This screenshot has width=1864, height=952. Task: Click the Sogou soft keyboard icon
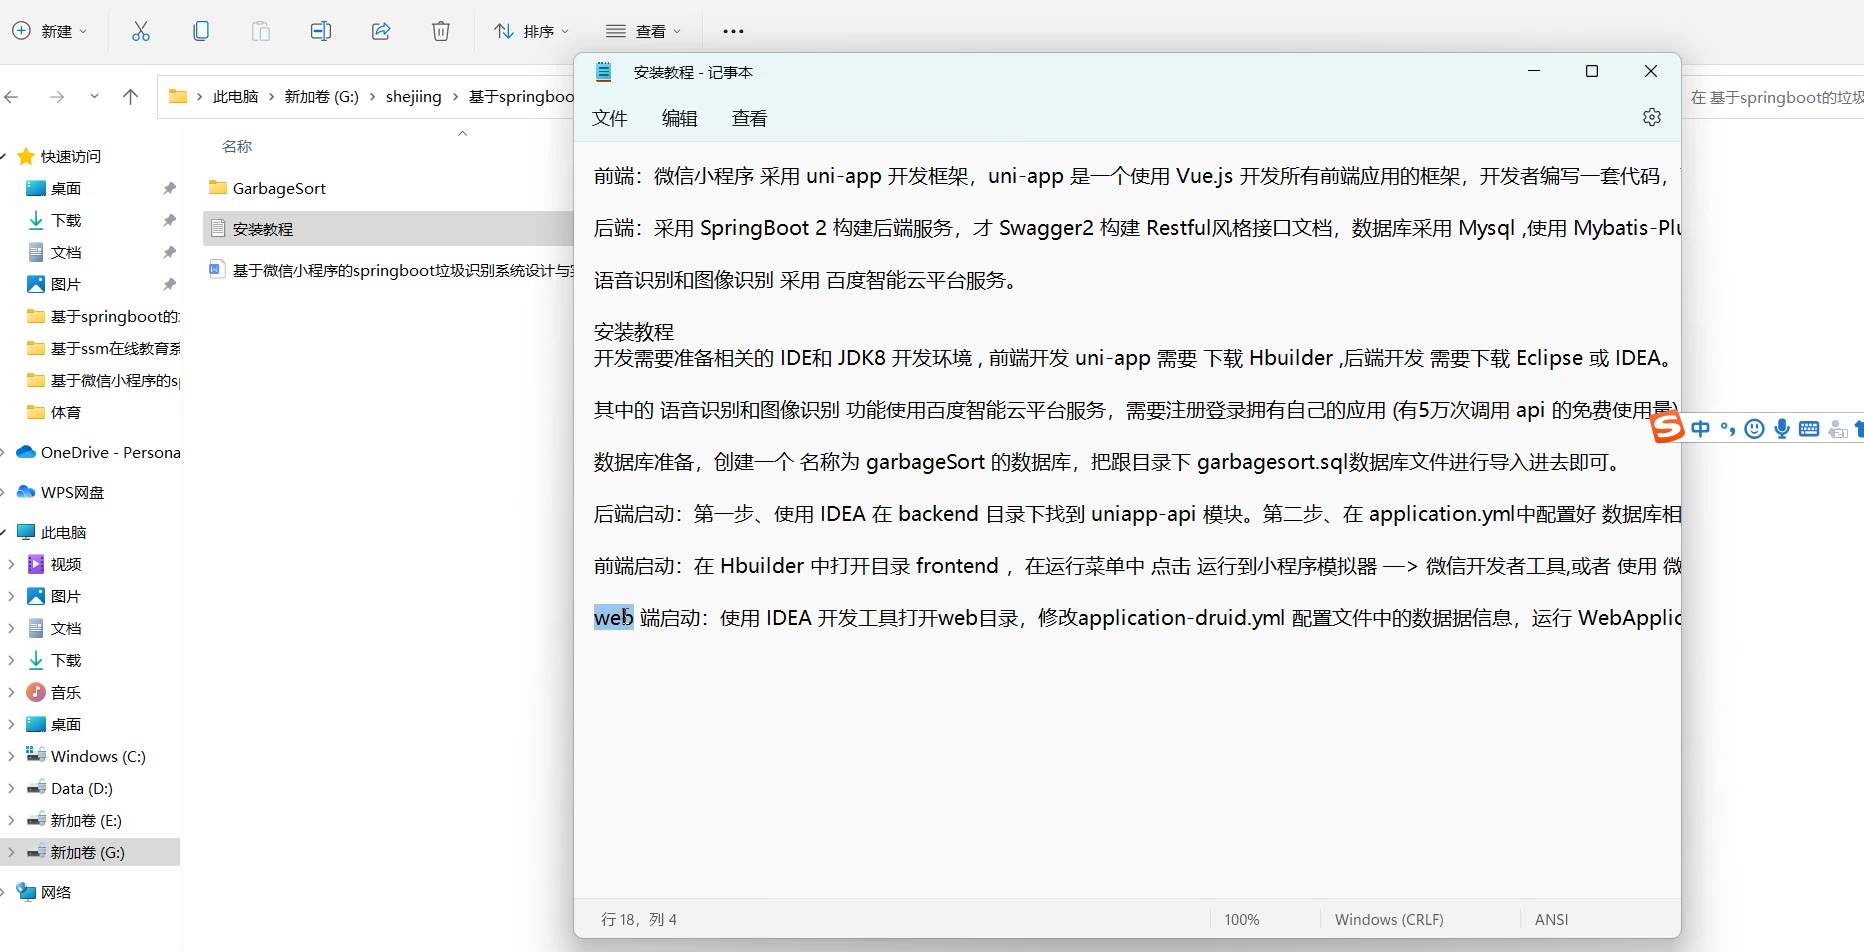tap(1809, 429)
